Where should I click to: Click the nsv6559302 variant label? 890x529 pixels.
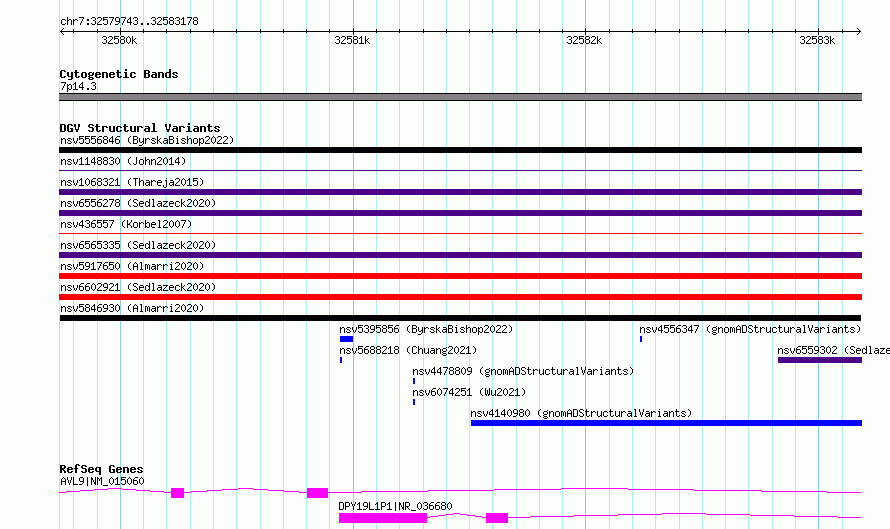tap(833, 350)
